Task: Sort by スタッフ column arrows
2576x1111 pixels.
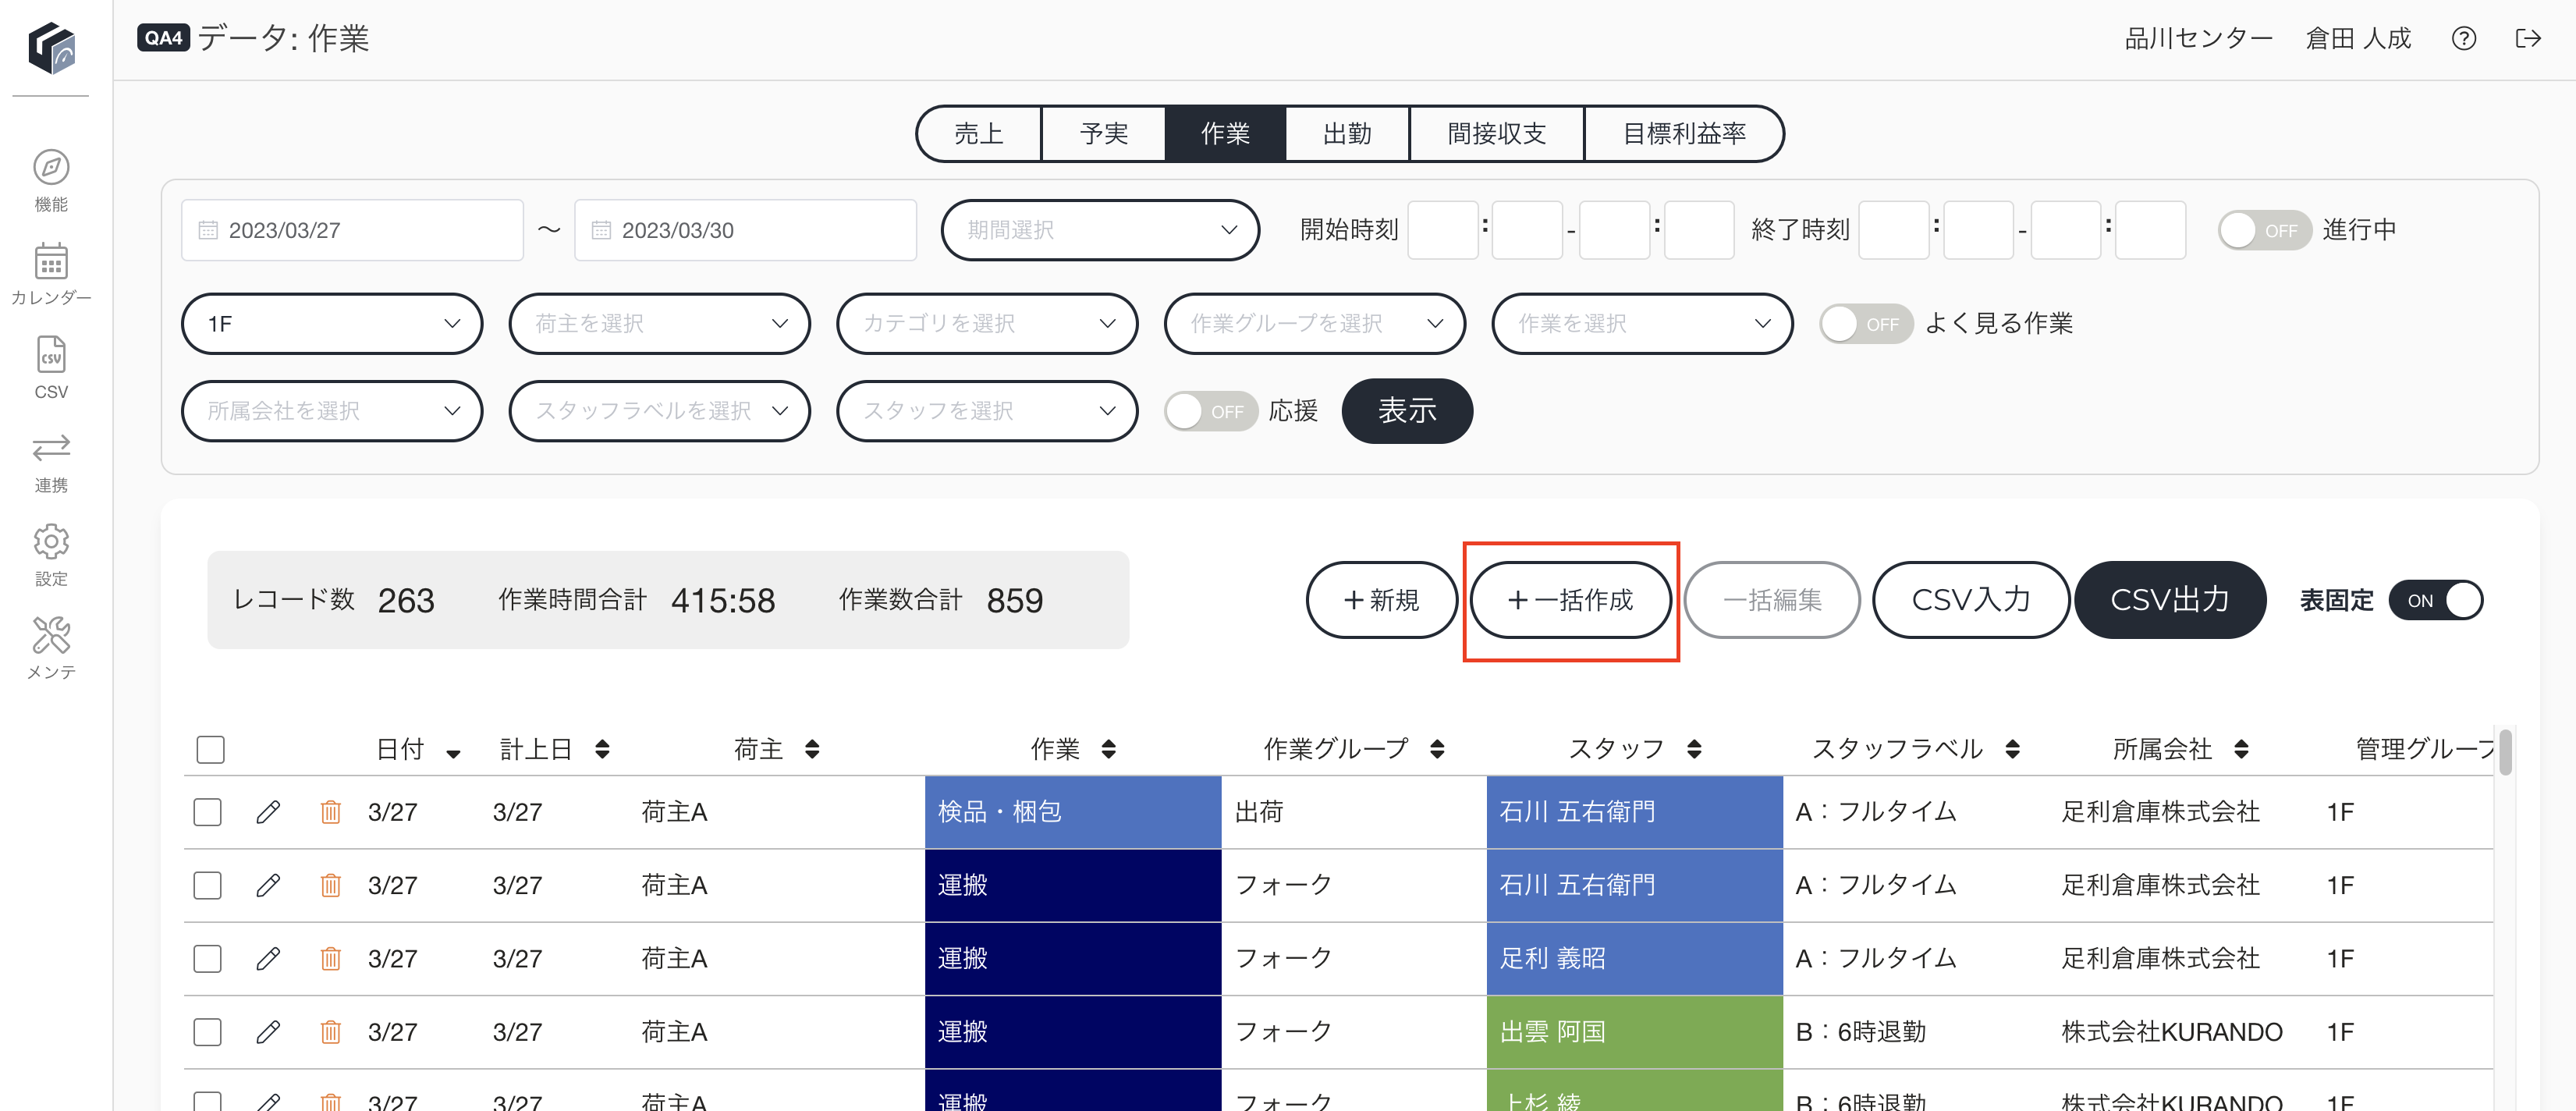Action: (1694, 749)
